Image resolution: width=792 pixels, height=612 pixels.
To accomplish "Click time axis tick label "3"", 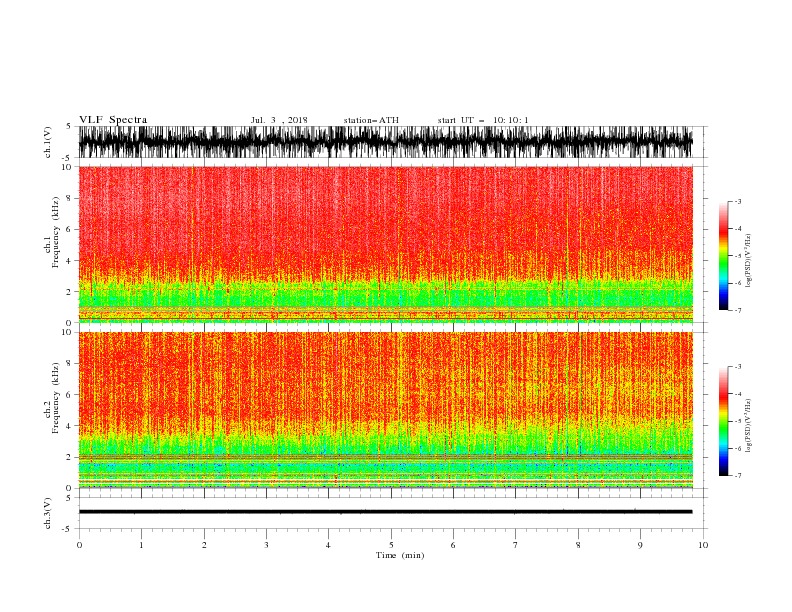I will (266, 545).
